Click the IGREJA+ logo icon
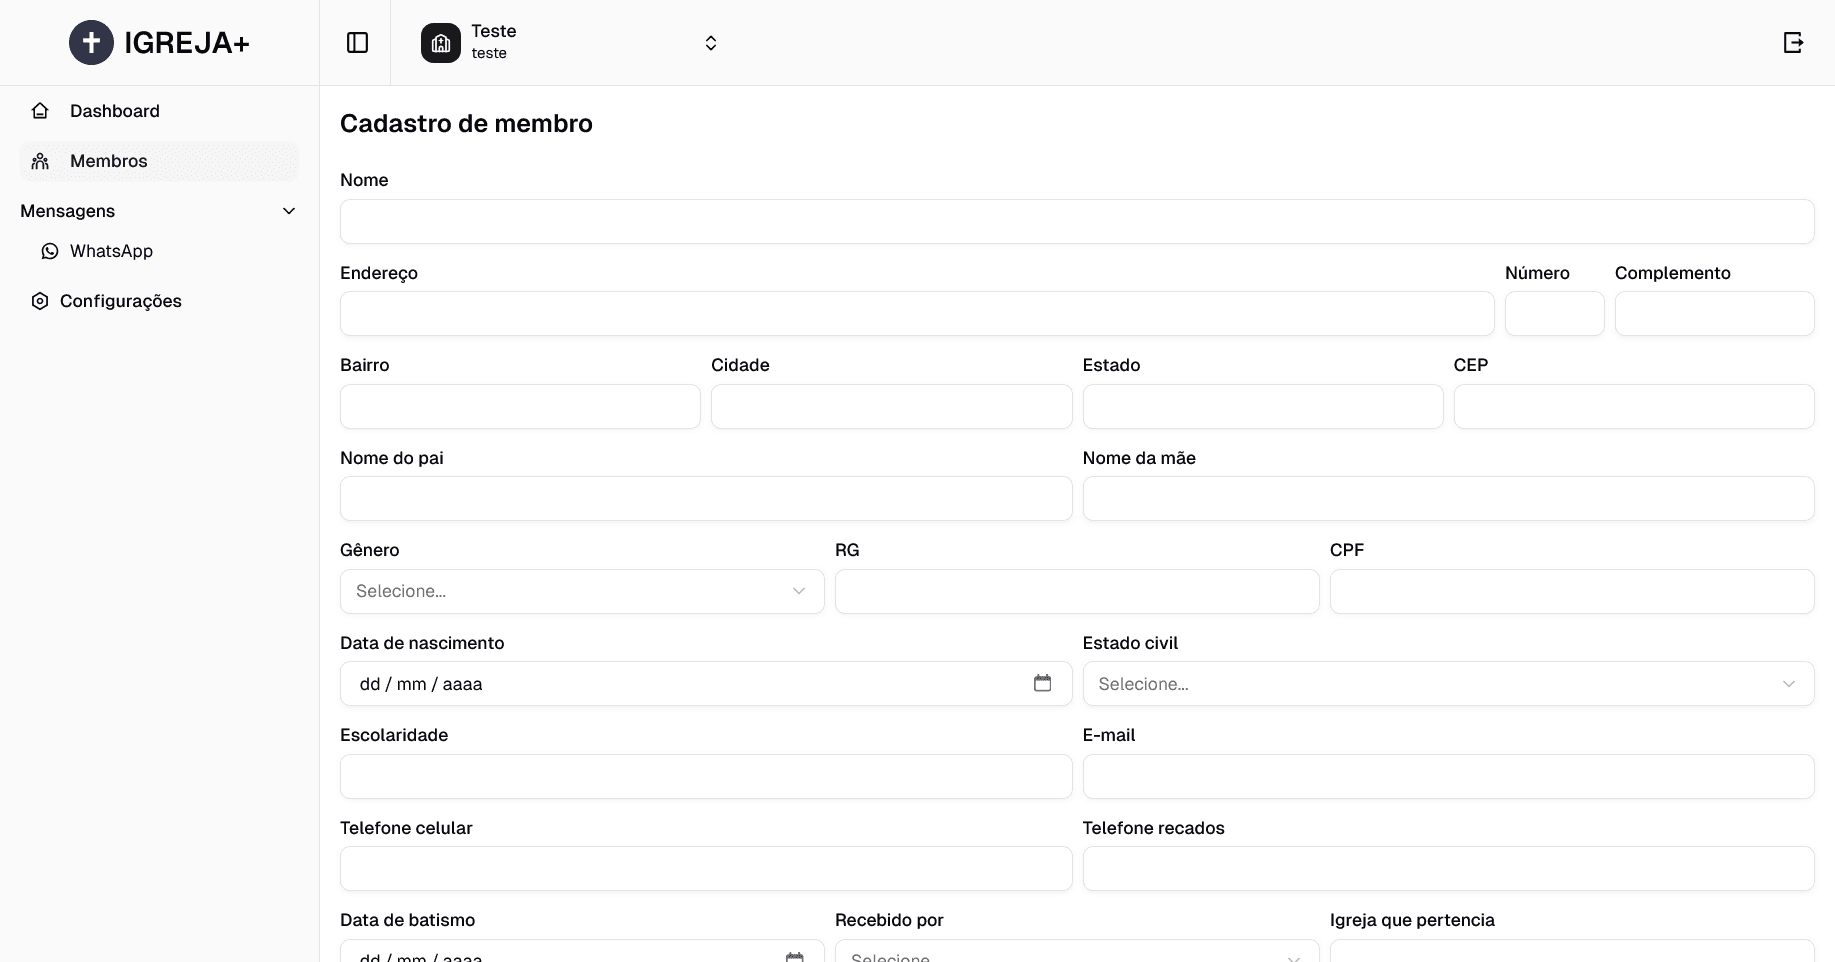This screenshot has height=962, width=1835. pos(91,43)
